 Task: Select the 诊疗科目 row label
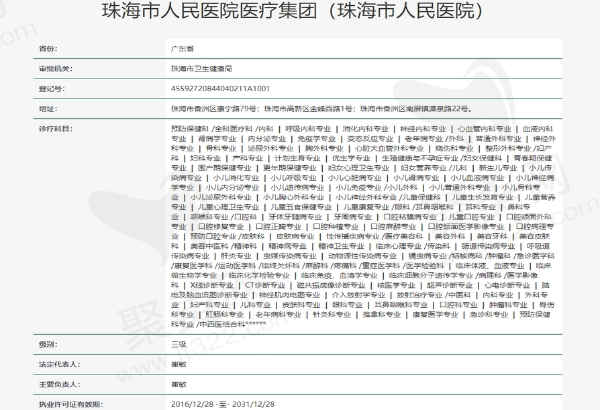55,129
